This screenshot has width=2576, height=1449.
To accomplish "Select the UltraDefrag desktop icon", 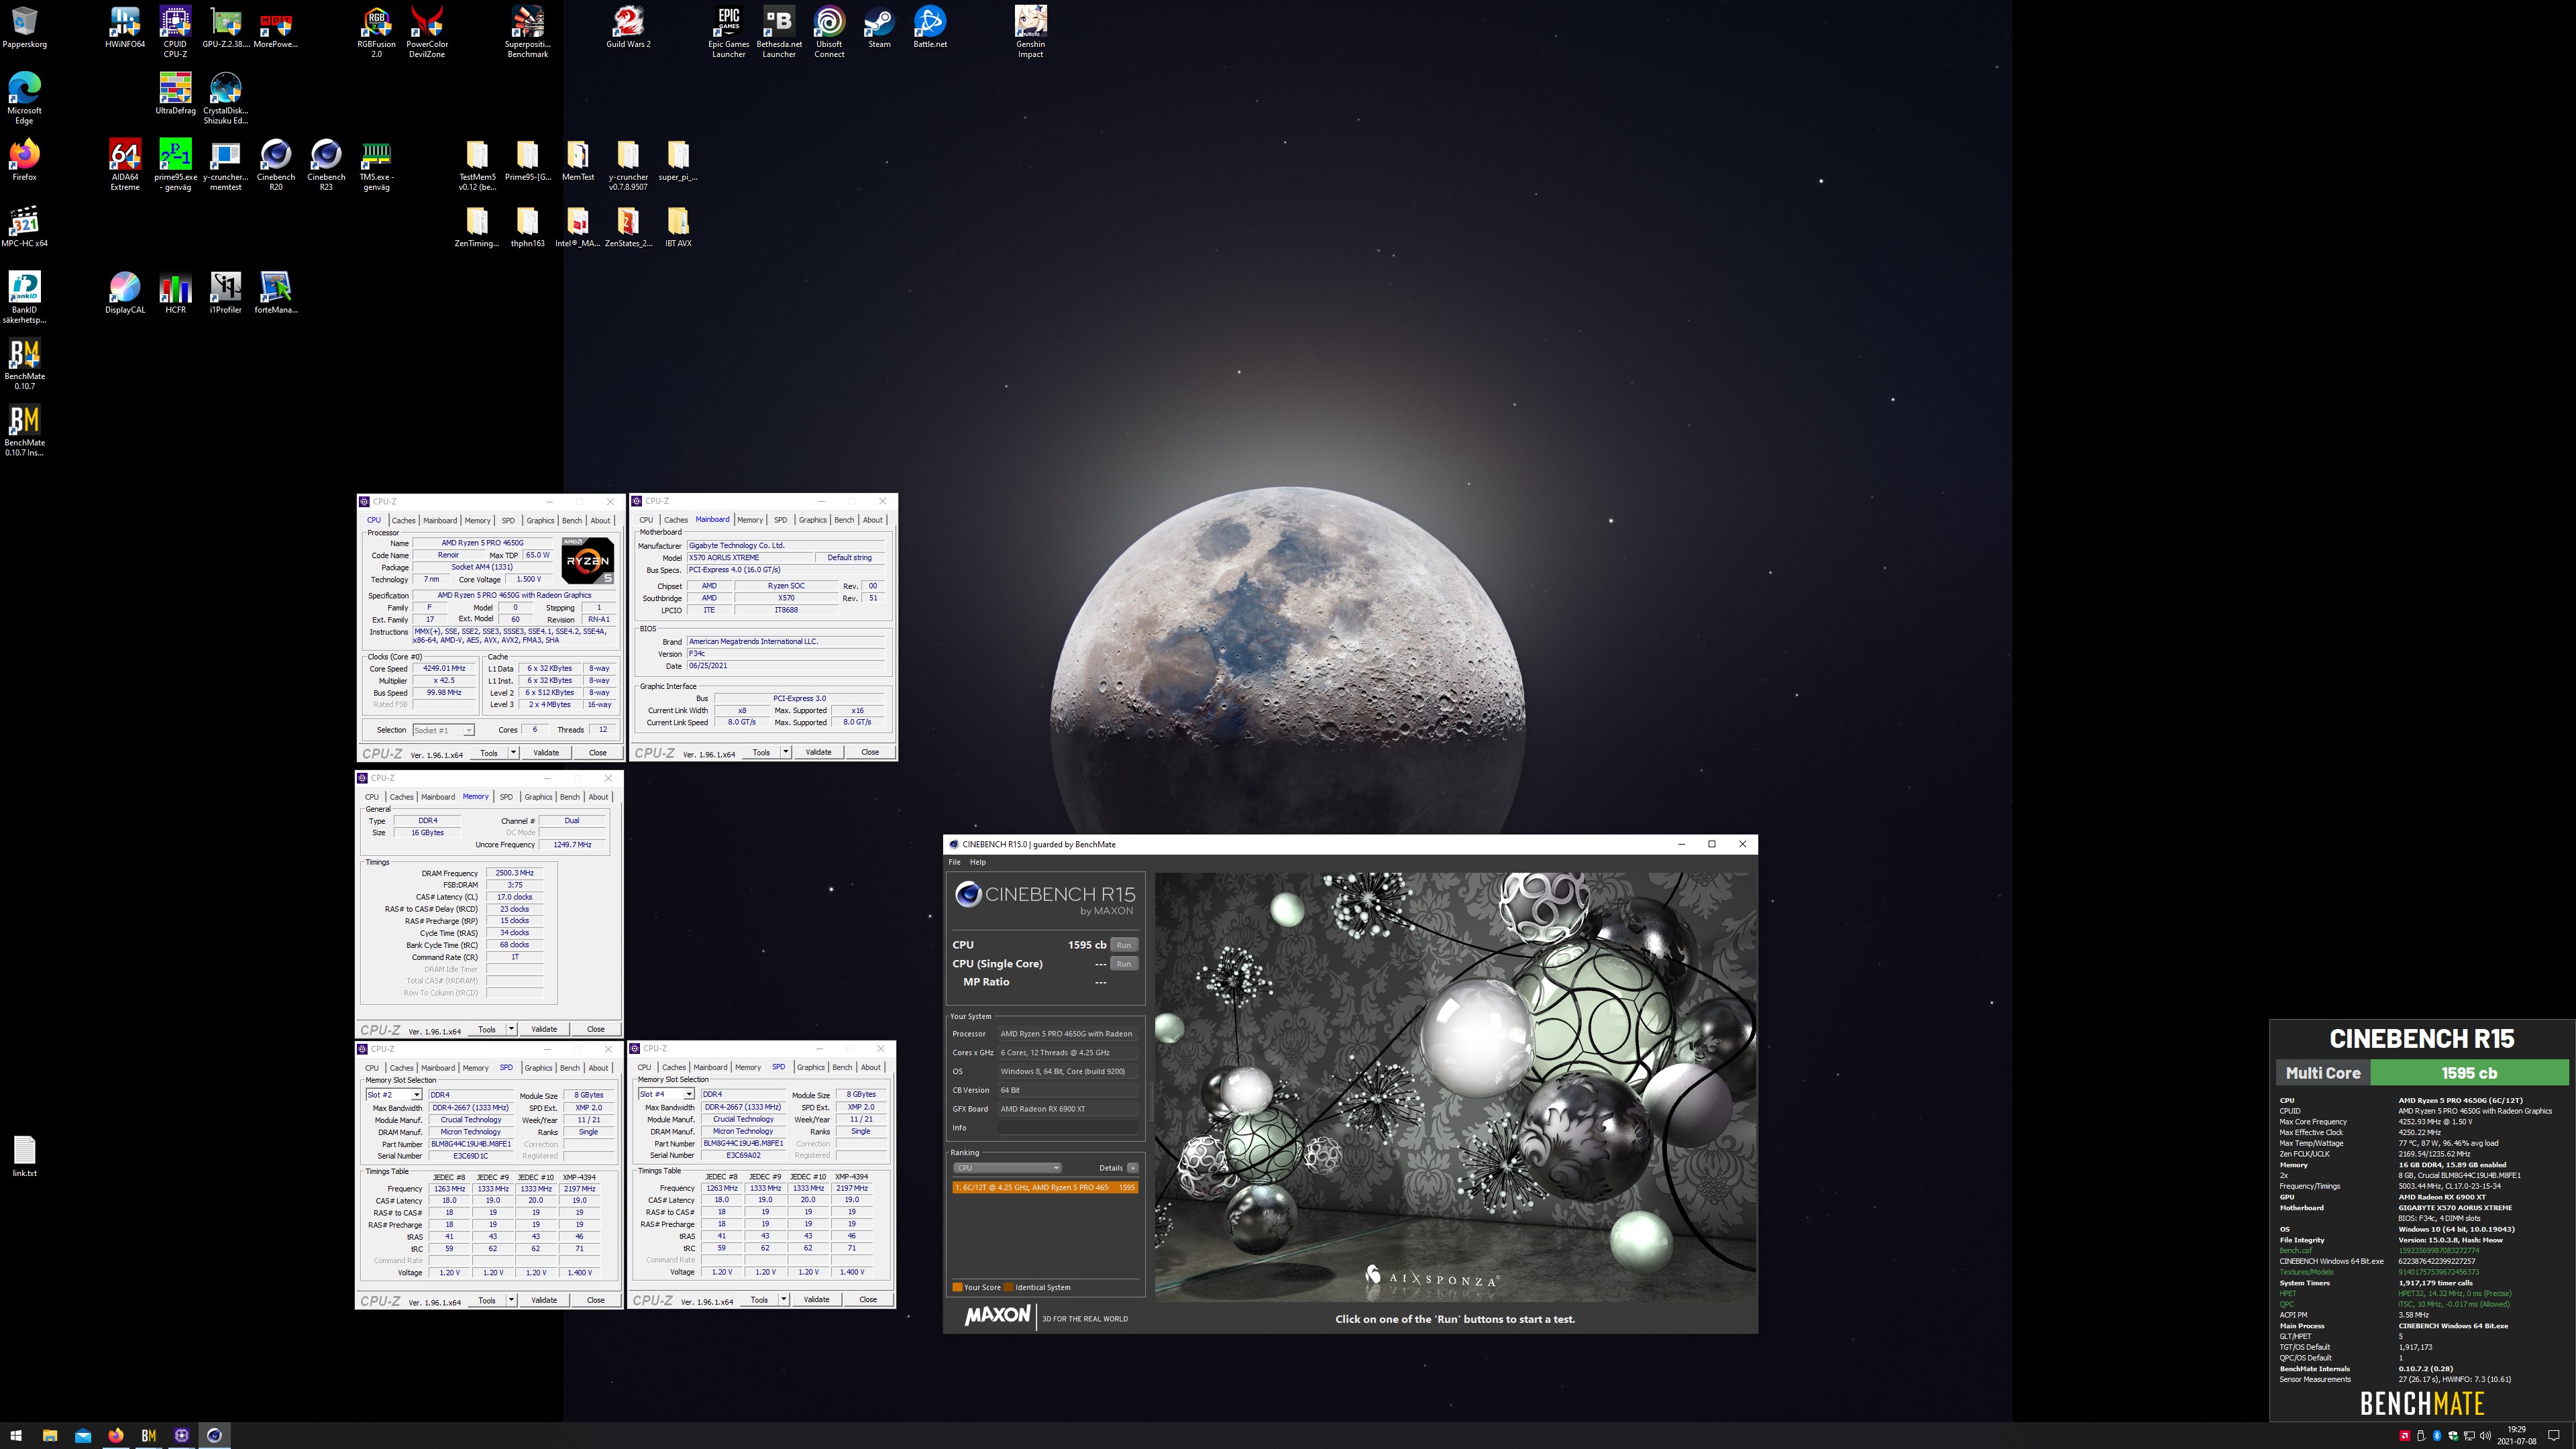I will 175,93.
